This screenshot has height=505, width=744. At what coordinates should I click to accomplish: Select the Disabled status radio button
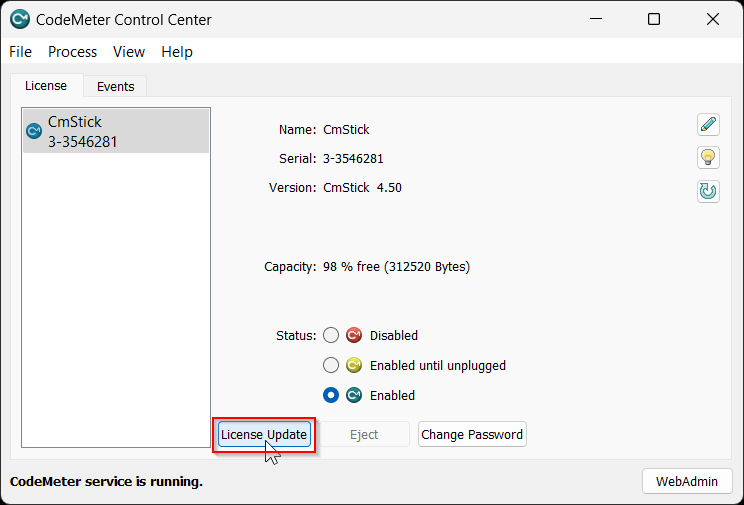(331, 336)
